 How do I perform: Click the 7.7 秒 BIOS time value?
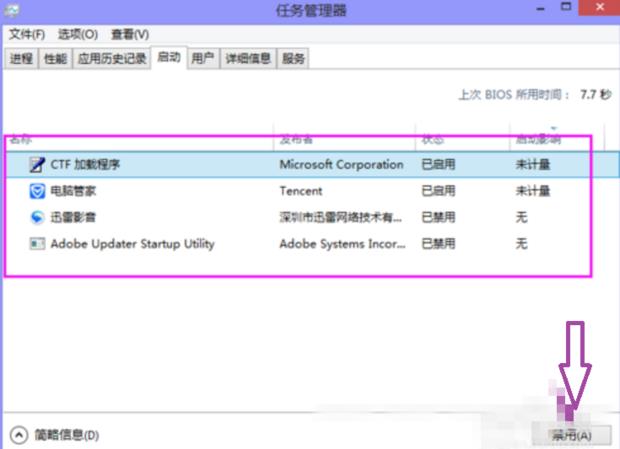coord(596,95)
